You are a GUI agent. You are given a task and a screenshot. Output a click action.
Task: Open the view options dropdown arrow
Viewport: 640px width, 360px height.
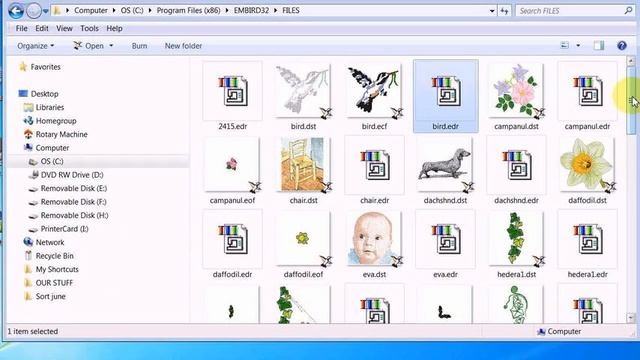pyautogui.click(x=578, y=45)
